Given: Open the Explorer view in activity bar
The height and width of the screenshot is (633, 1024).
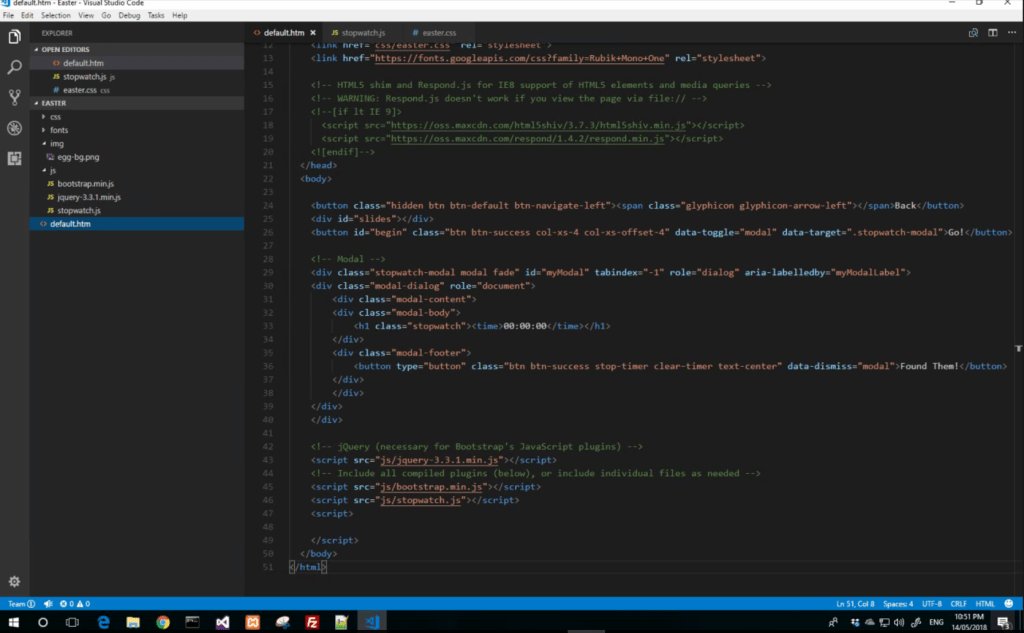Looking at the screenshot, I should (14, 37).
